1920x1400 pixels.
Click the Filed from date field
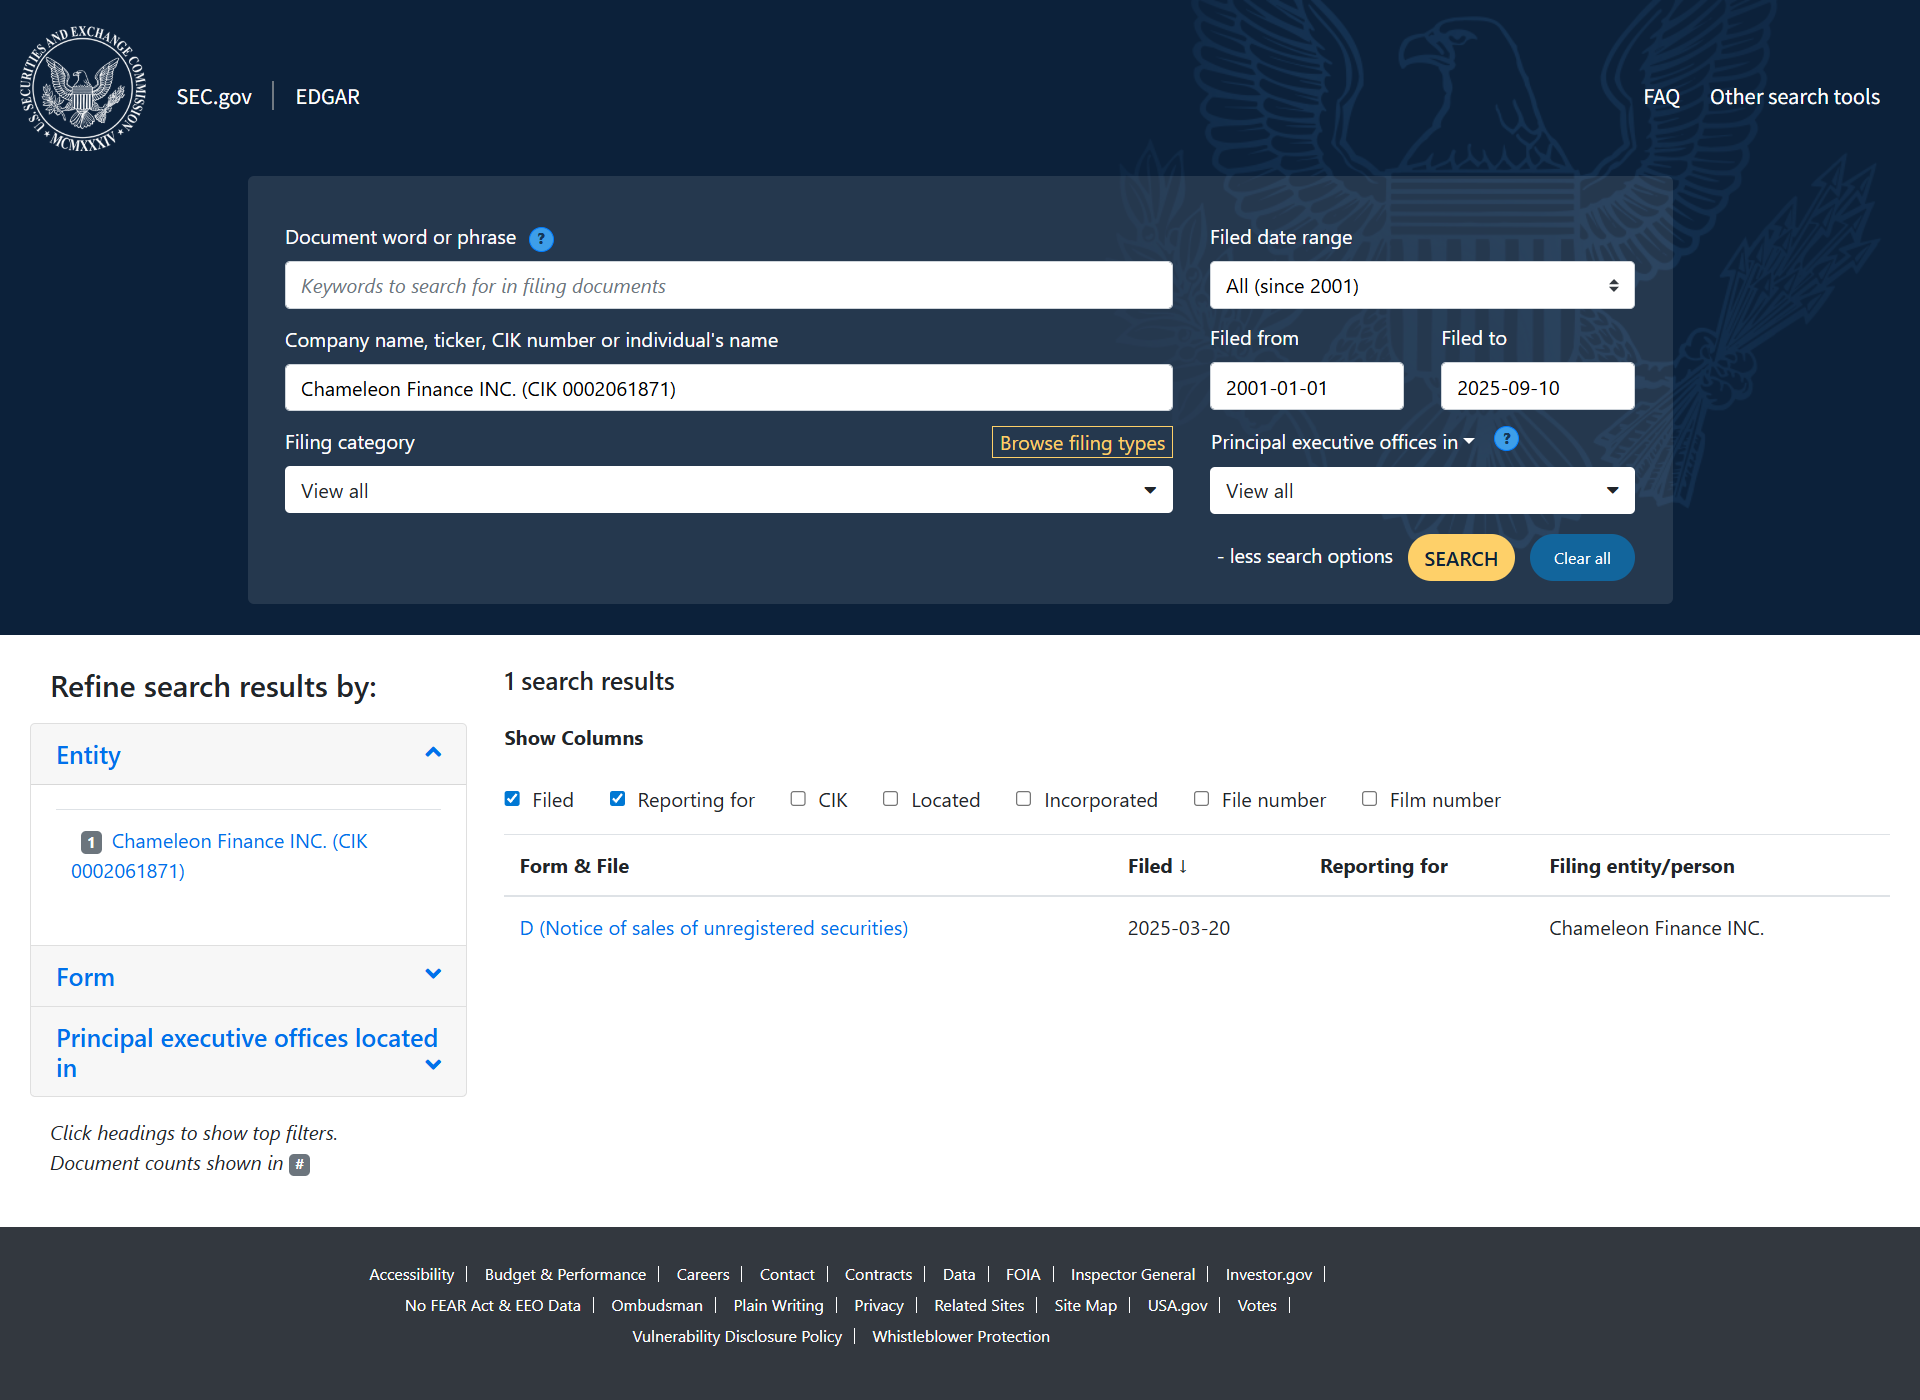coord(1306,387)
